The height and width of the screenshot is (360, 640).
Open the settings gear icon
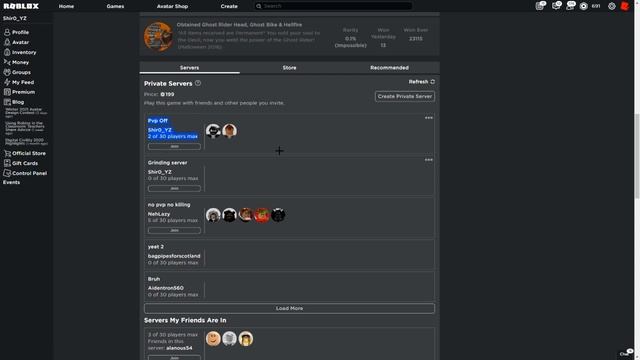pos(611,6)
